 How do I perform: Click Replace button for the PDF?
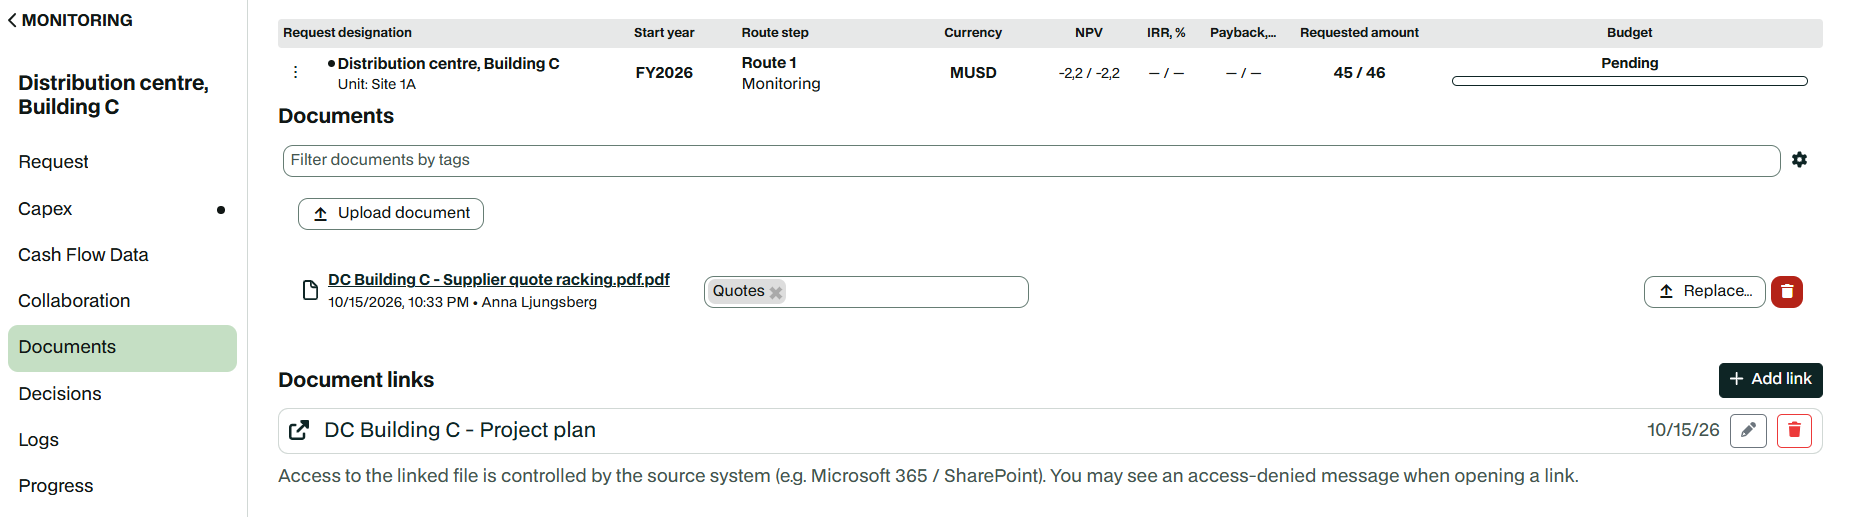point(1704,292)
